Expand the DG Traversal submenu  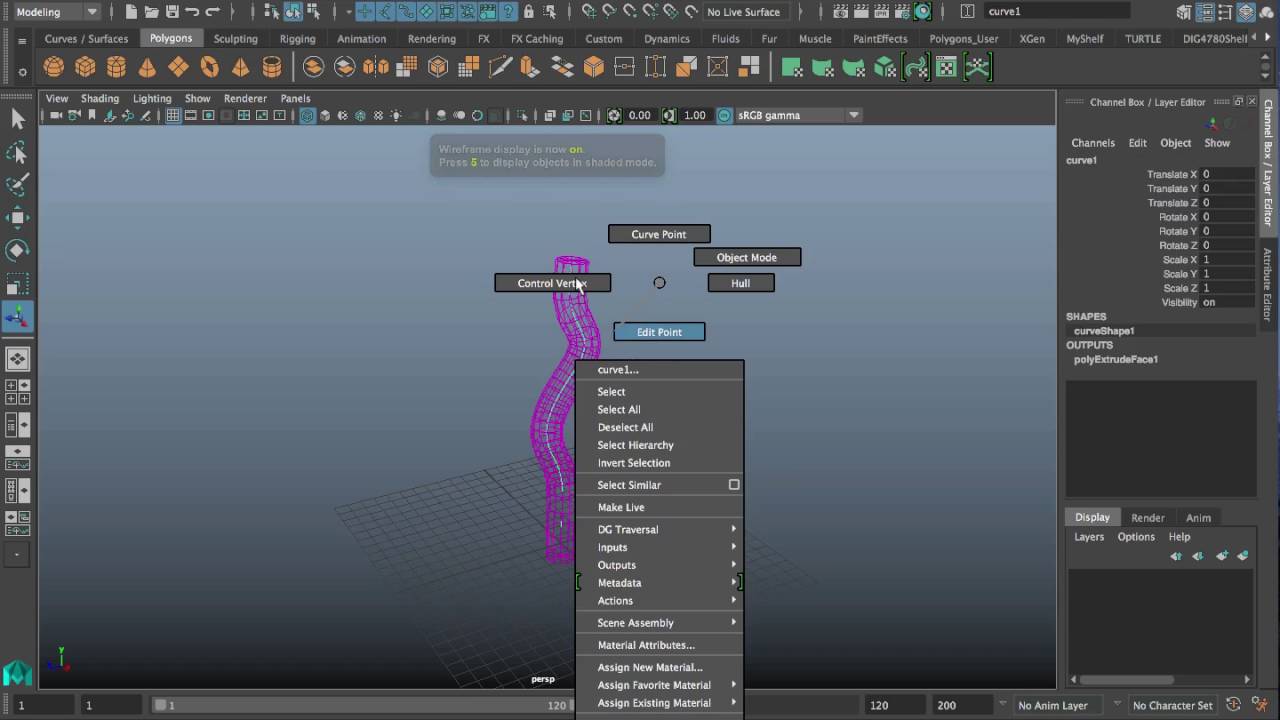click(660, 530)
